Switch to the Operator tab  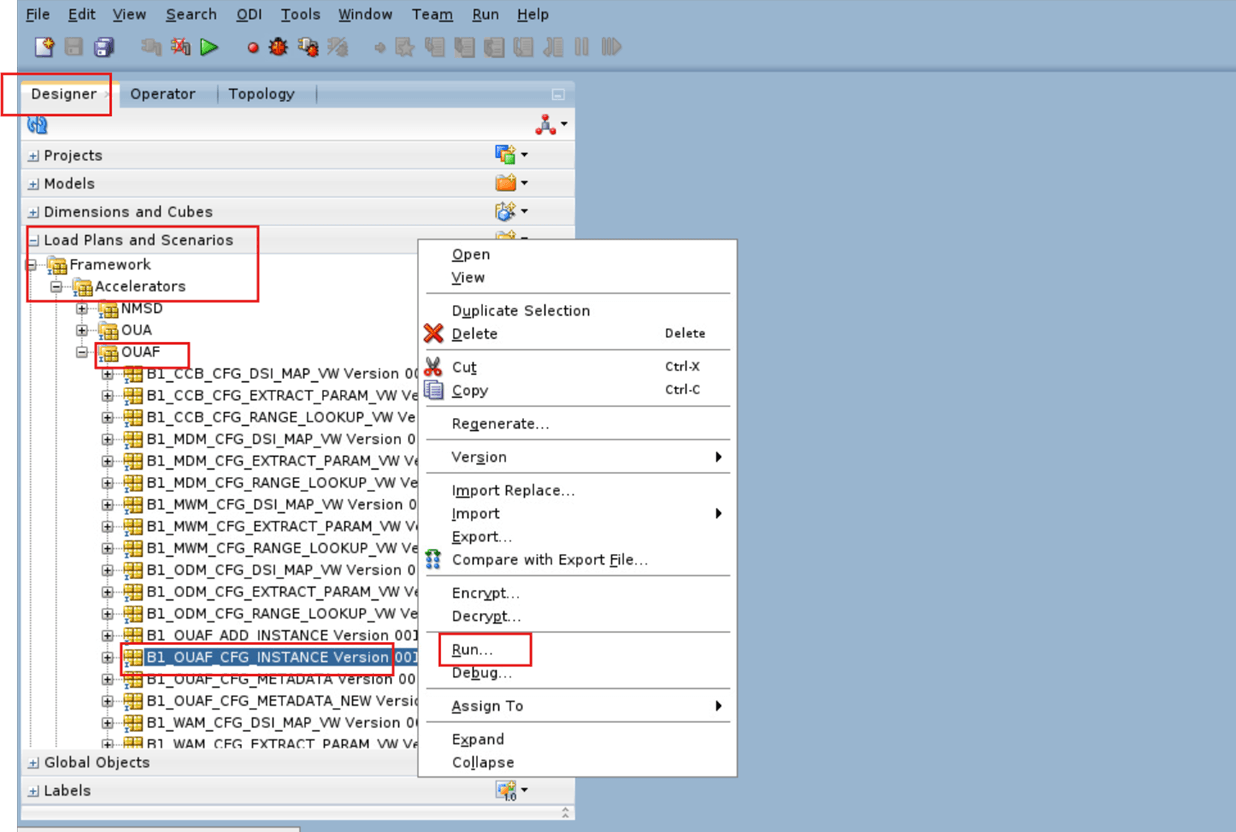pyautogui.click(x=164, y=93)
